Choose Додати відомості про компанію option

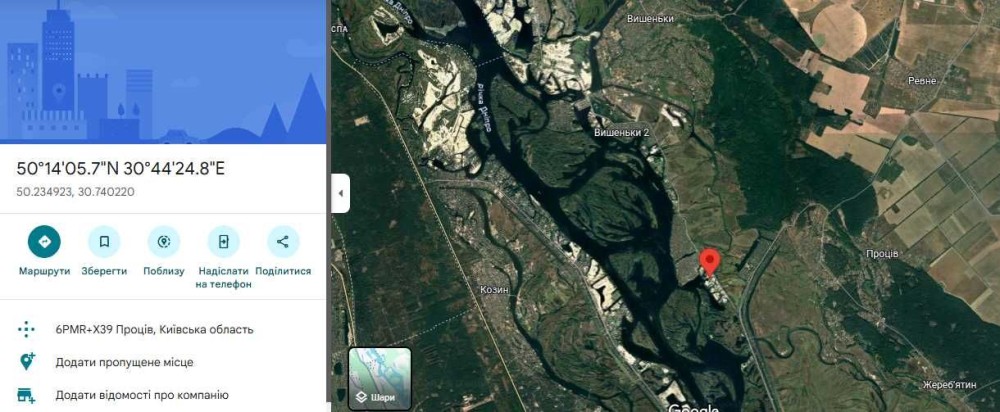142,395
